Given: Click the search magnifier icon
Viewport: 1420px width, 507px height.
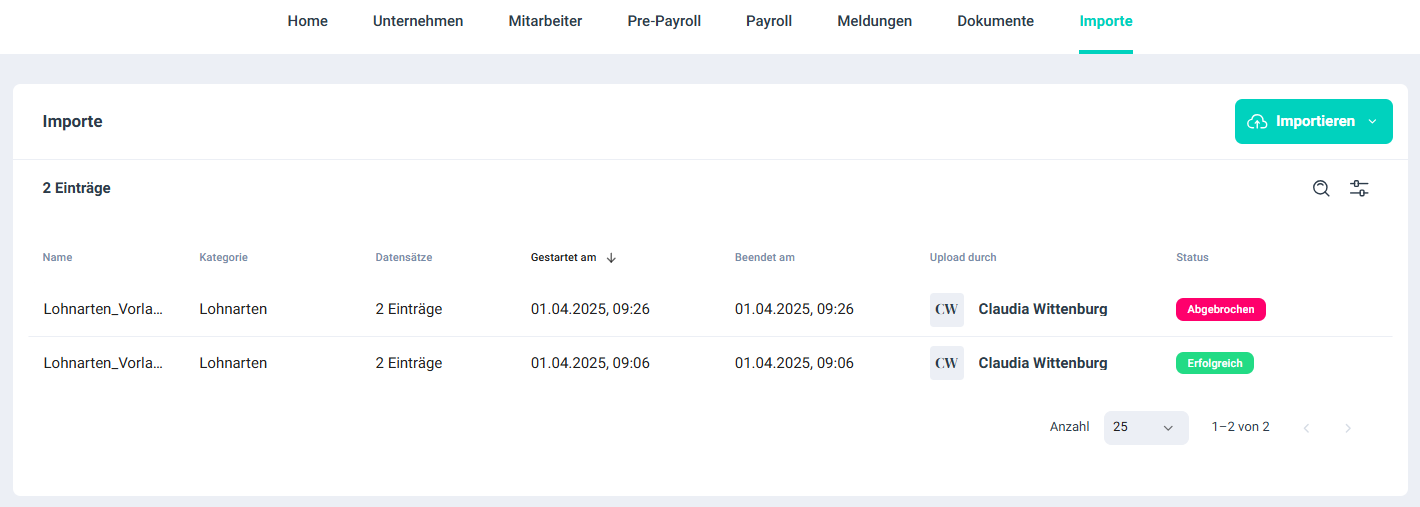Looking at the screenshot, I should (x=1321, y=188).
